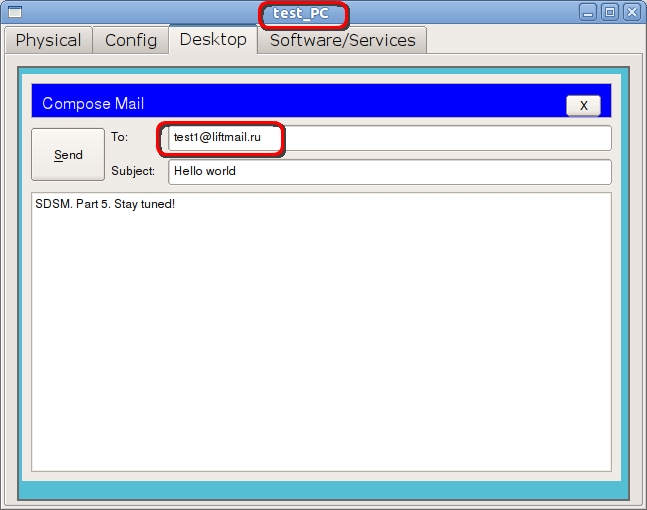This screenshot has width=647, height=510.
Task: Switch to the Physical tab
Action: coord(48,40)
